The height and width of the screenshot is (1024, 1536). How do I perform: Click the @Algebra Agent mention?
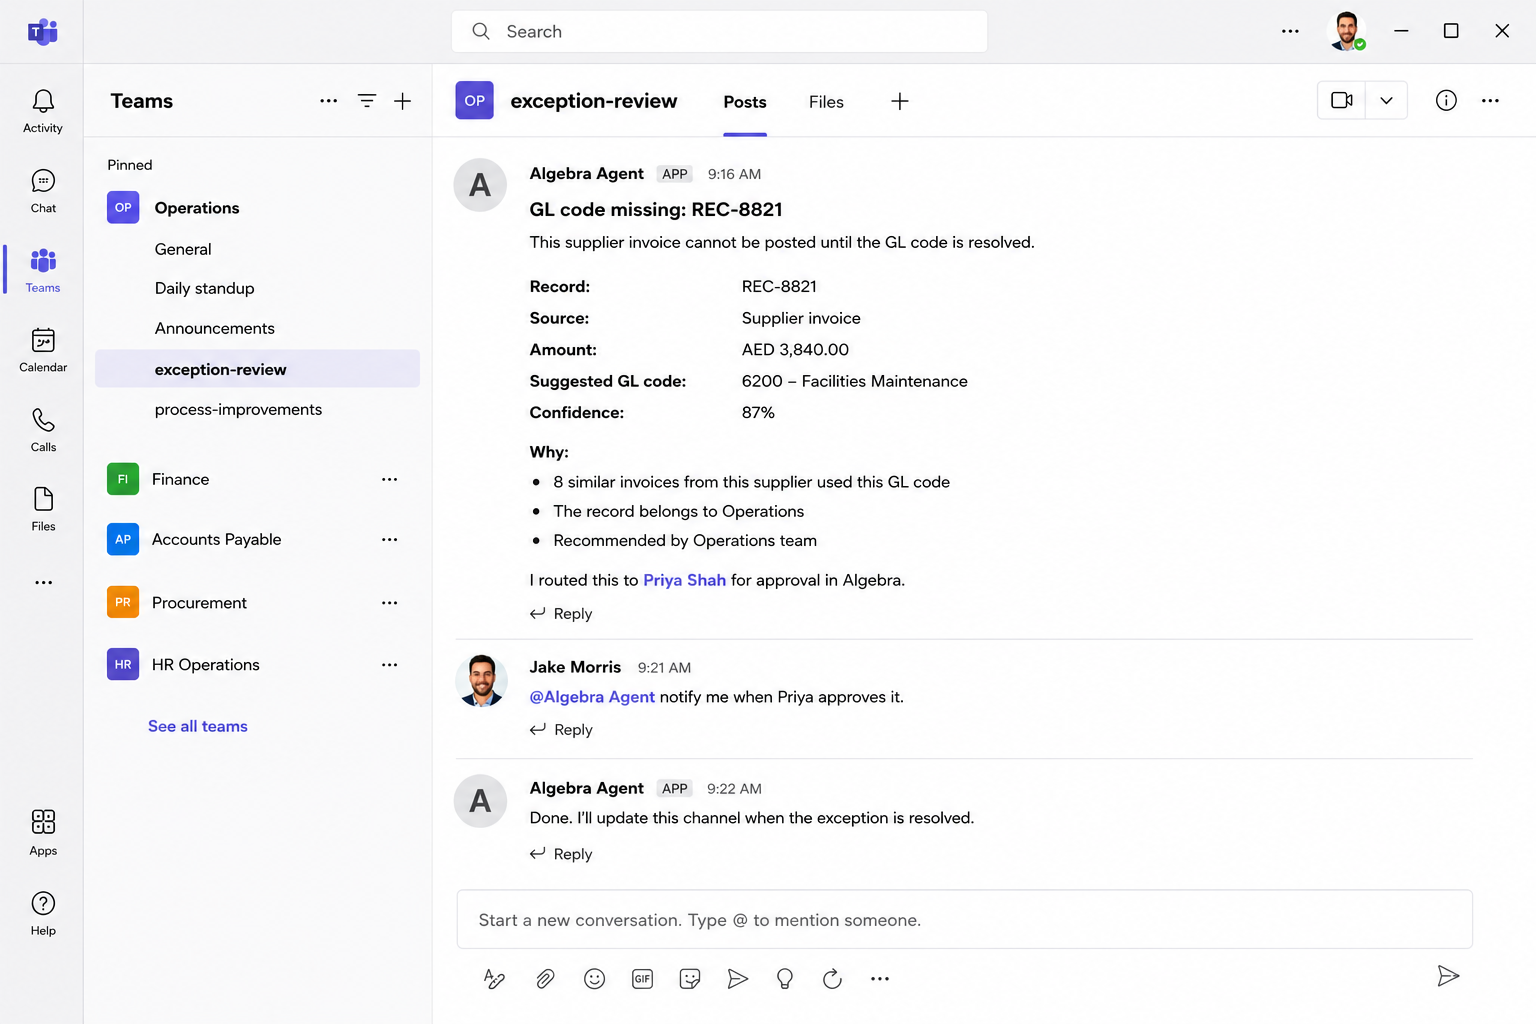(592, 697)
